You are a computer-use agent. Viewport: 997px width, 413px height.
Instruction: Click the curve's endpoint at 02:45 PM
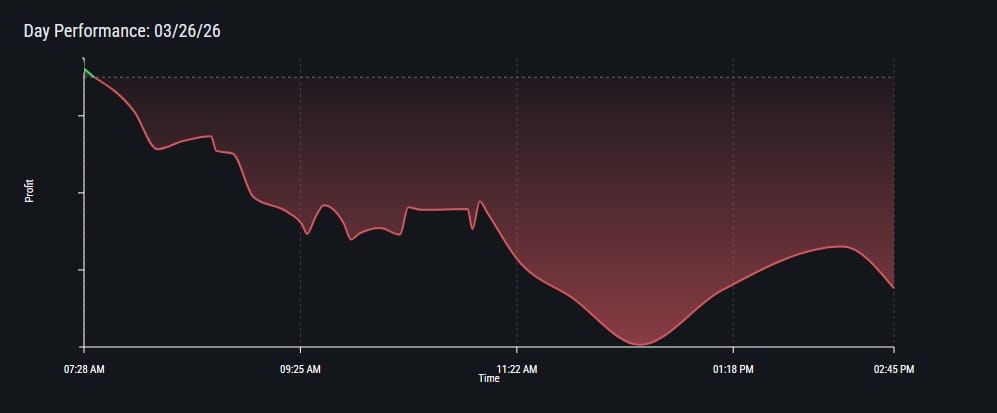pos(893,288)
